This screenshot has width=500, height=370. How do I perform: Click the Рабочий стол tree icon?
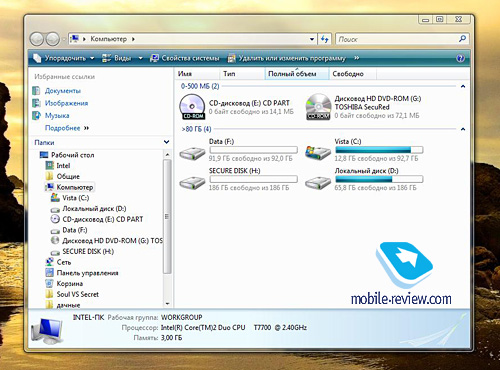point(44,155)
